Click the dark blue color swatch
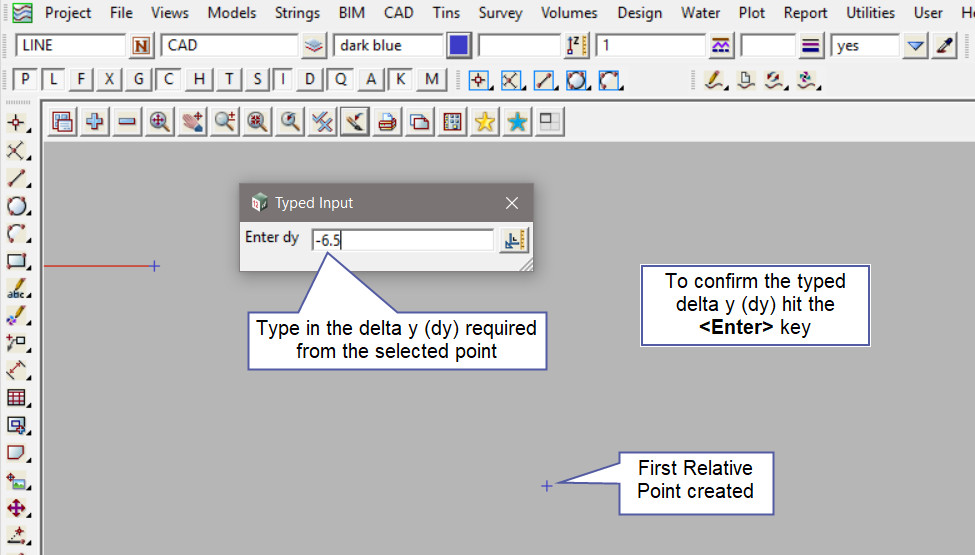The width and height of the screenshot is (975, 555). pos(459,46)
